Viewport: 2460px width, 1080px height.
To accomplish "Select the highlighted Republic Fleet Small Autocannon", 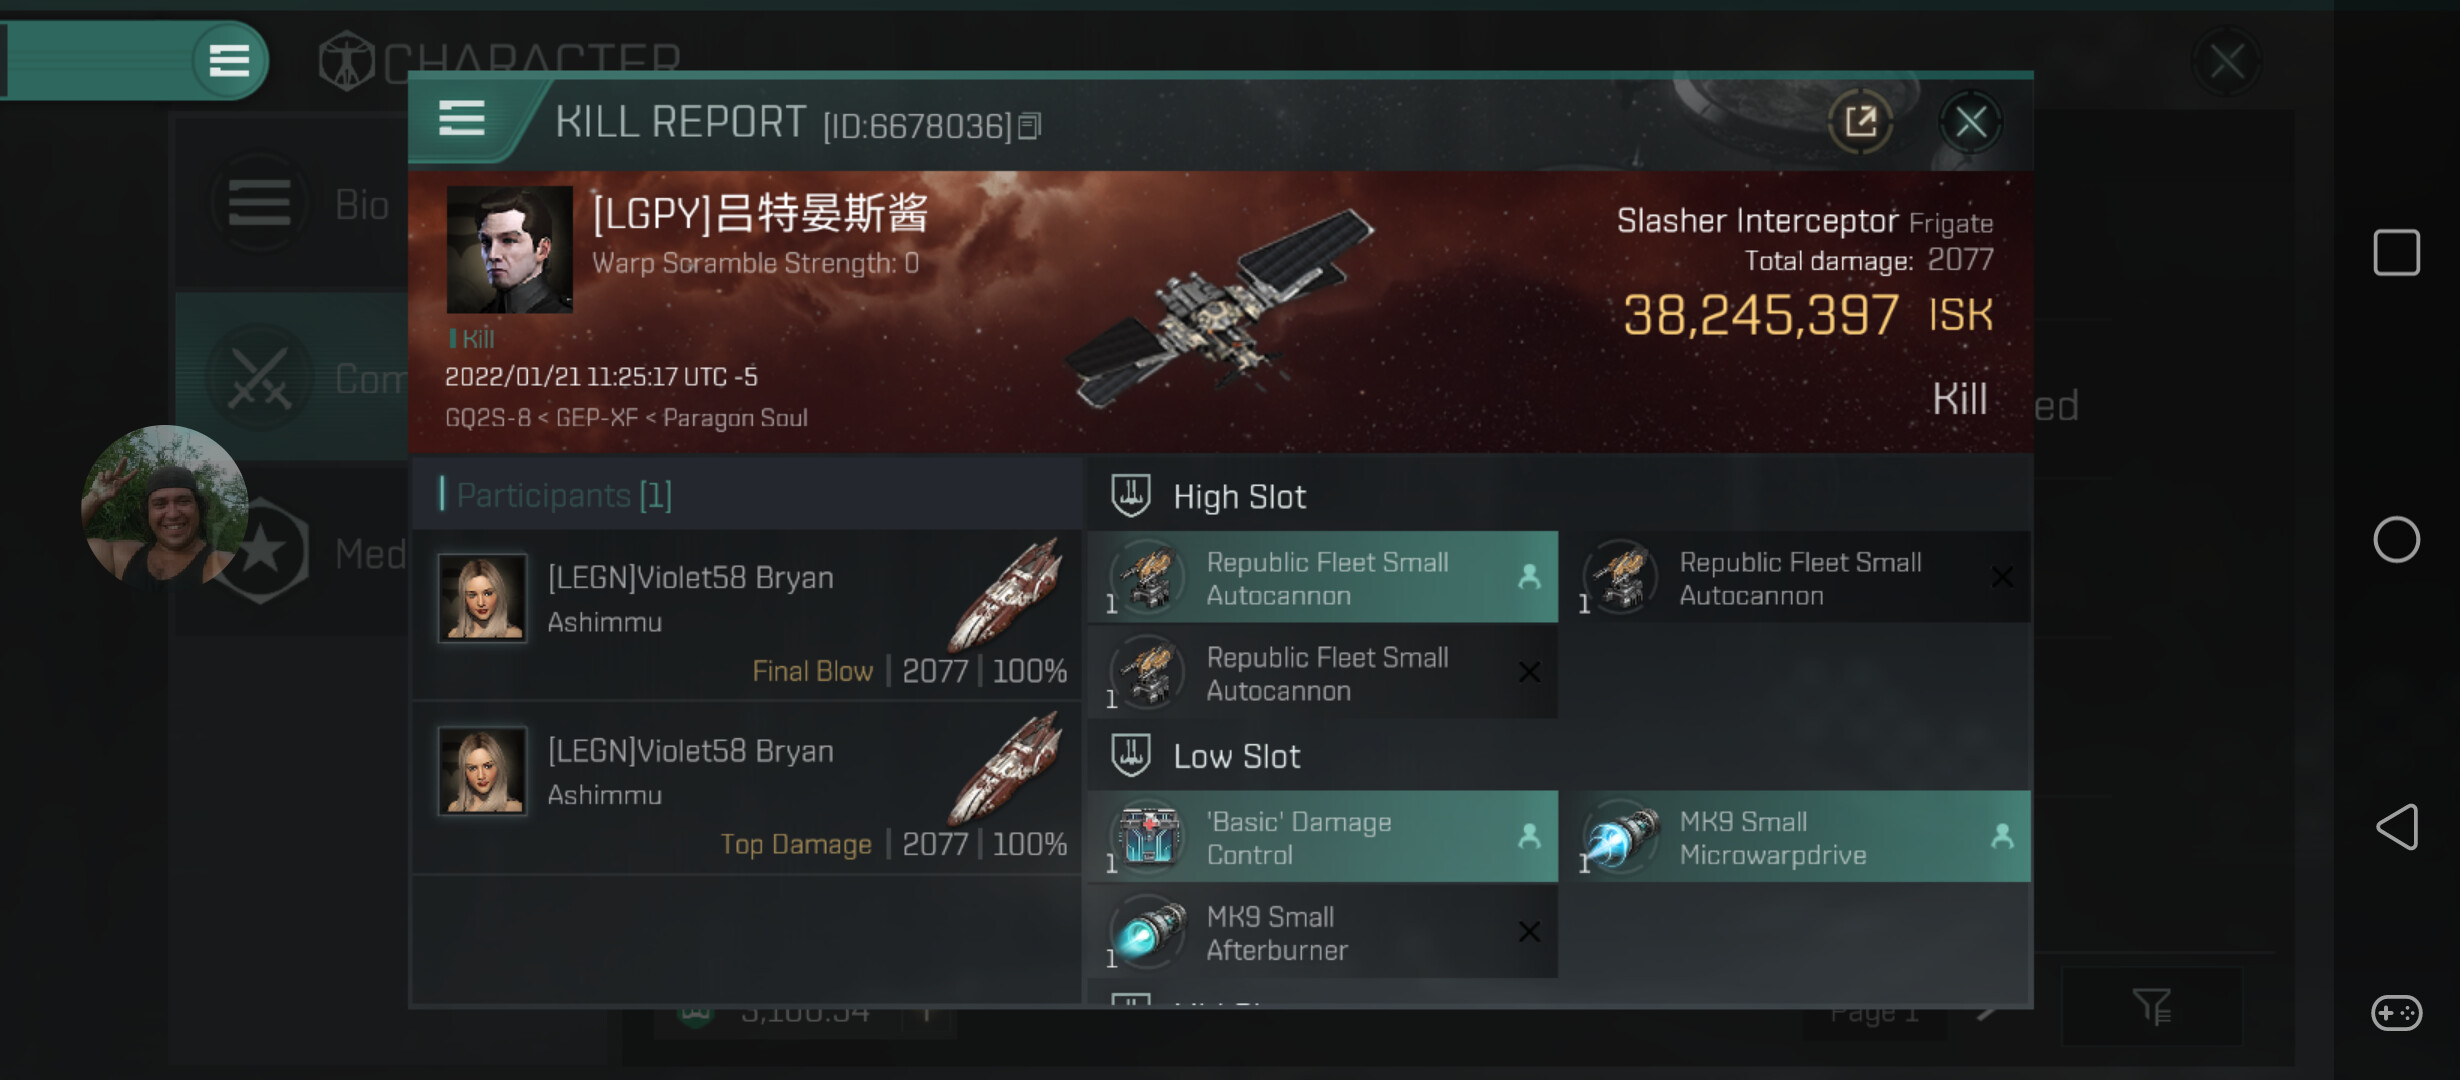I will (x=1322, y=577).
